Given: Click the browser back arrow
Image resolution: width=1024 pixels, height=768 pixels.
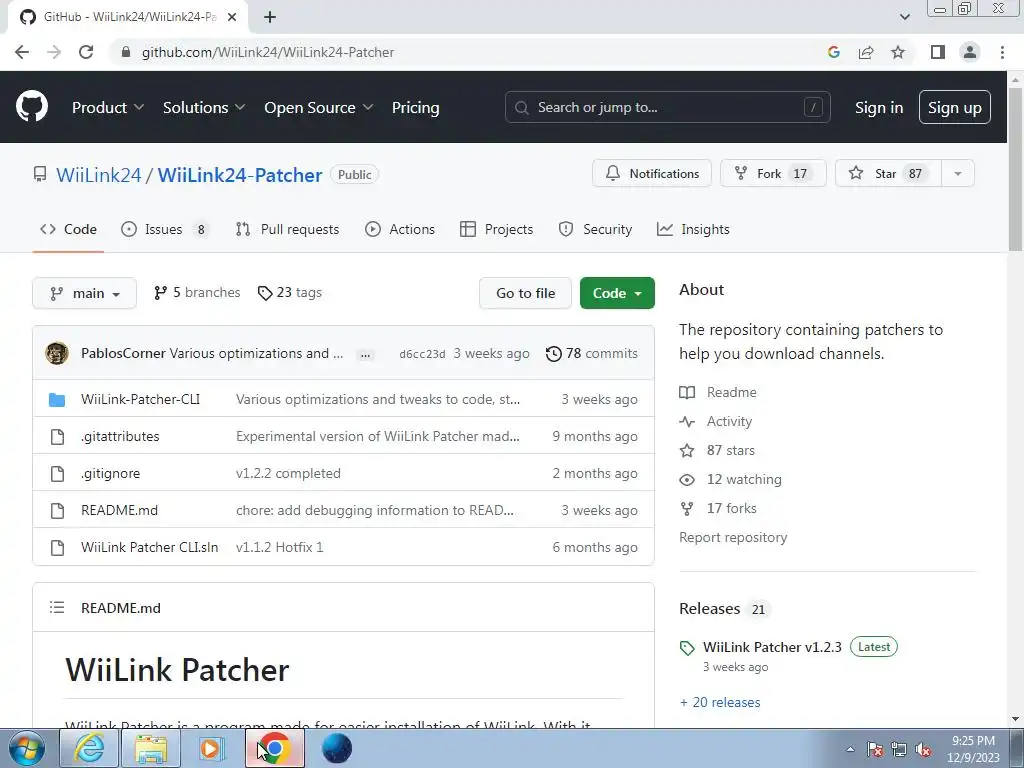Looking at the screenshot, I should pyautogui.click(x=22, y=52).
